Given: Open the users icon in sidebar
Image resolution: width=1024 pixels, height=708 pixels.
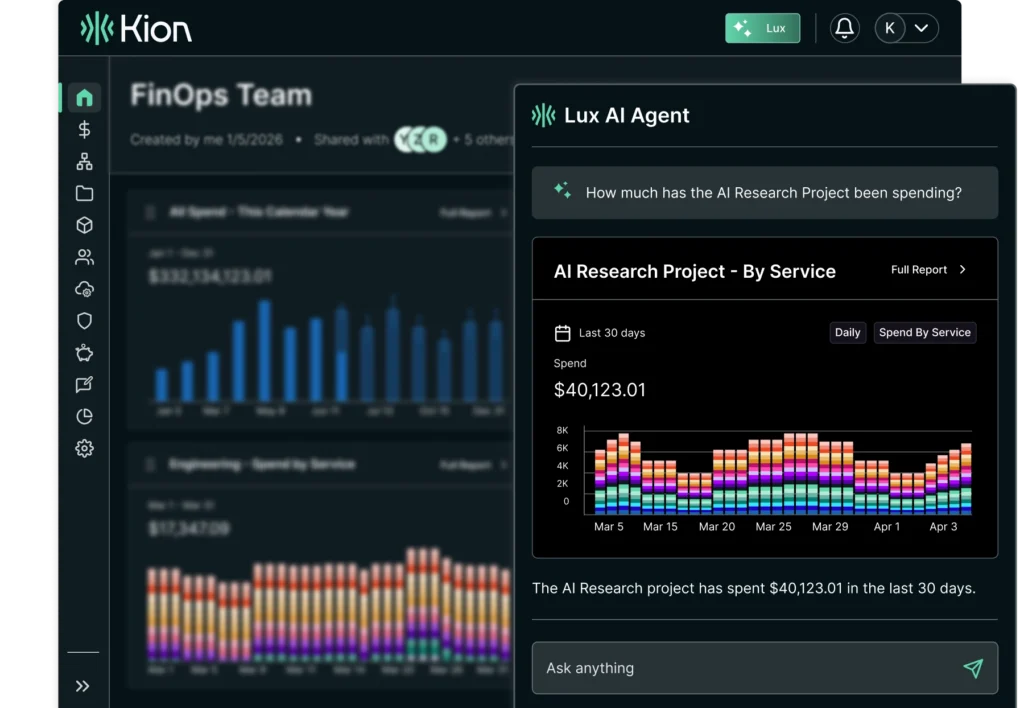Looking at the screenshot, I should coord(84,257).
